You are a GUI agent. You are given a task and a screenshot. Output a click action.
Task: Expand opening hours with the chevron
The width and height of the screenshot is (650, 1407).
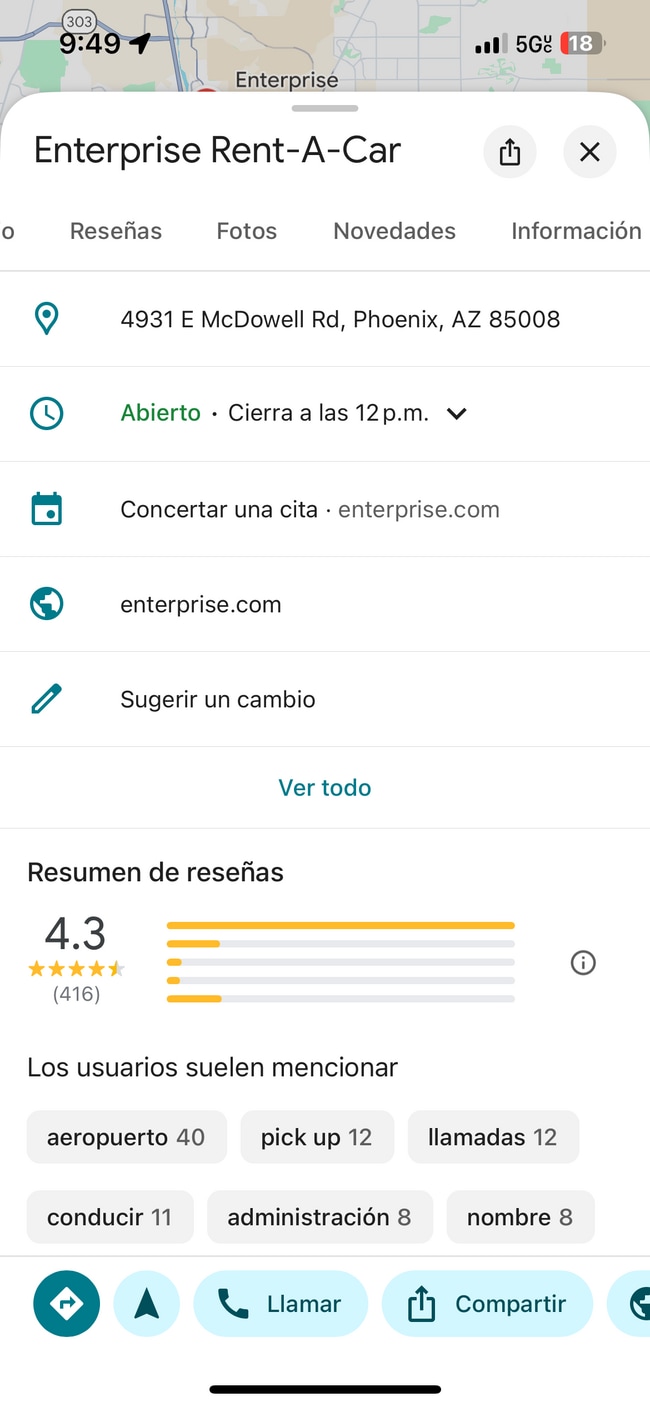(x=457, y=414)
